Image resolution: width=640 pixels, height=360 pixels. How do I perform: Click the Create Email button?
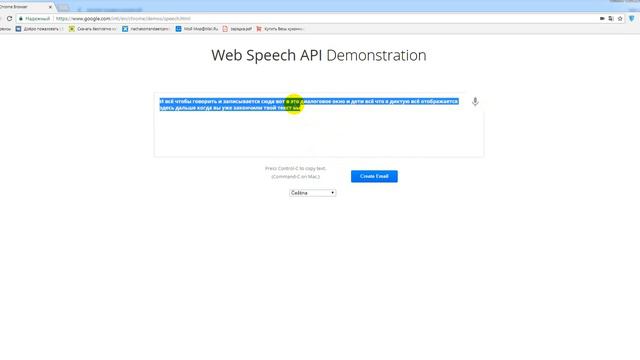[374, 176]
